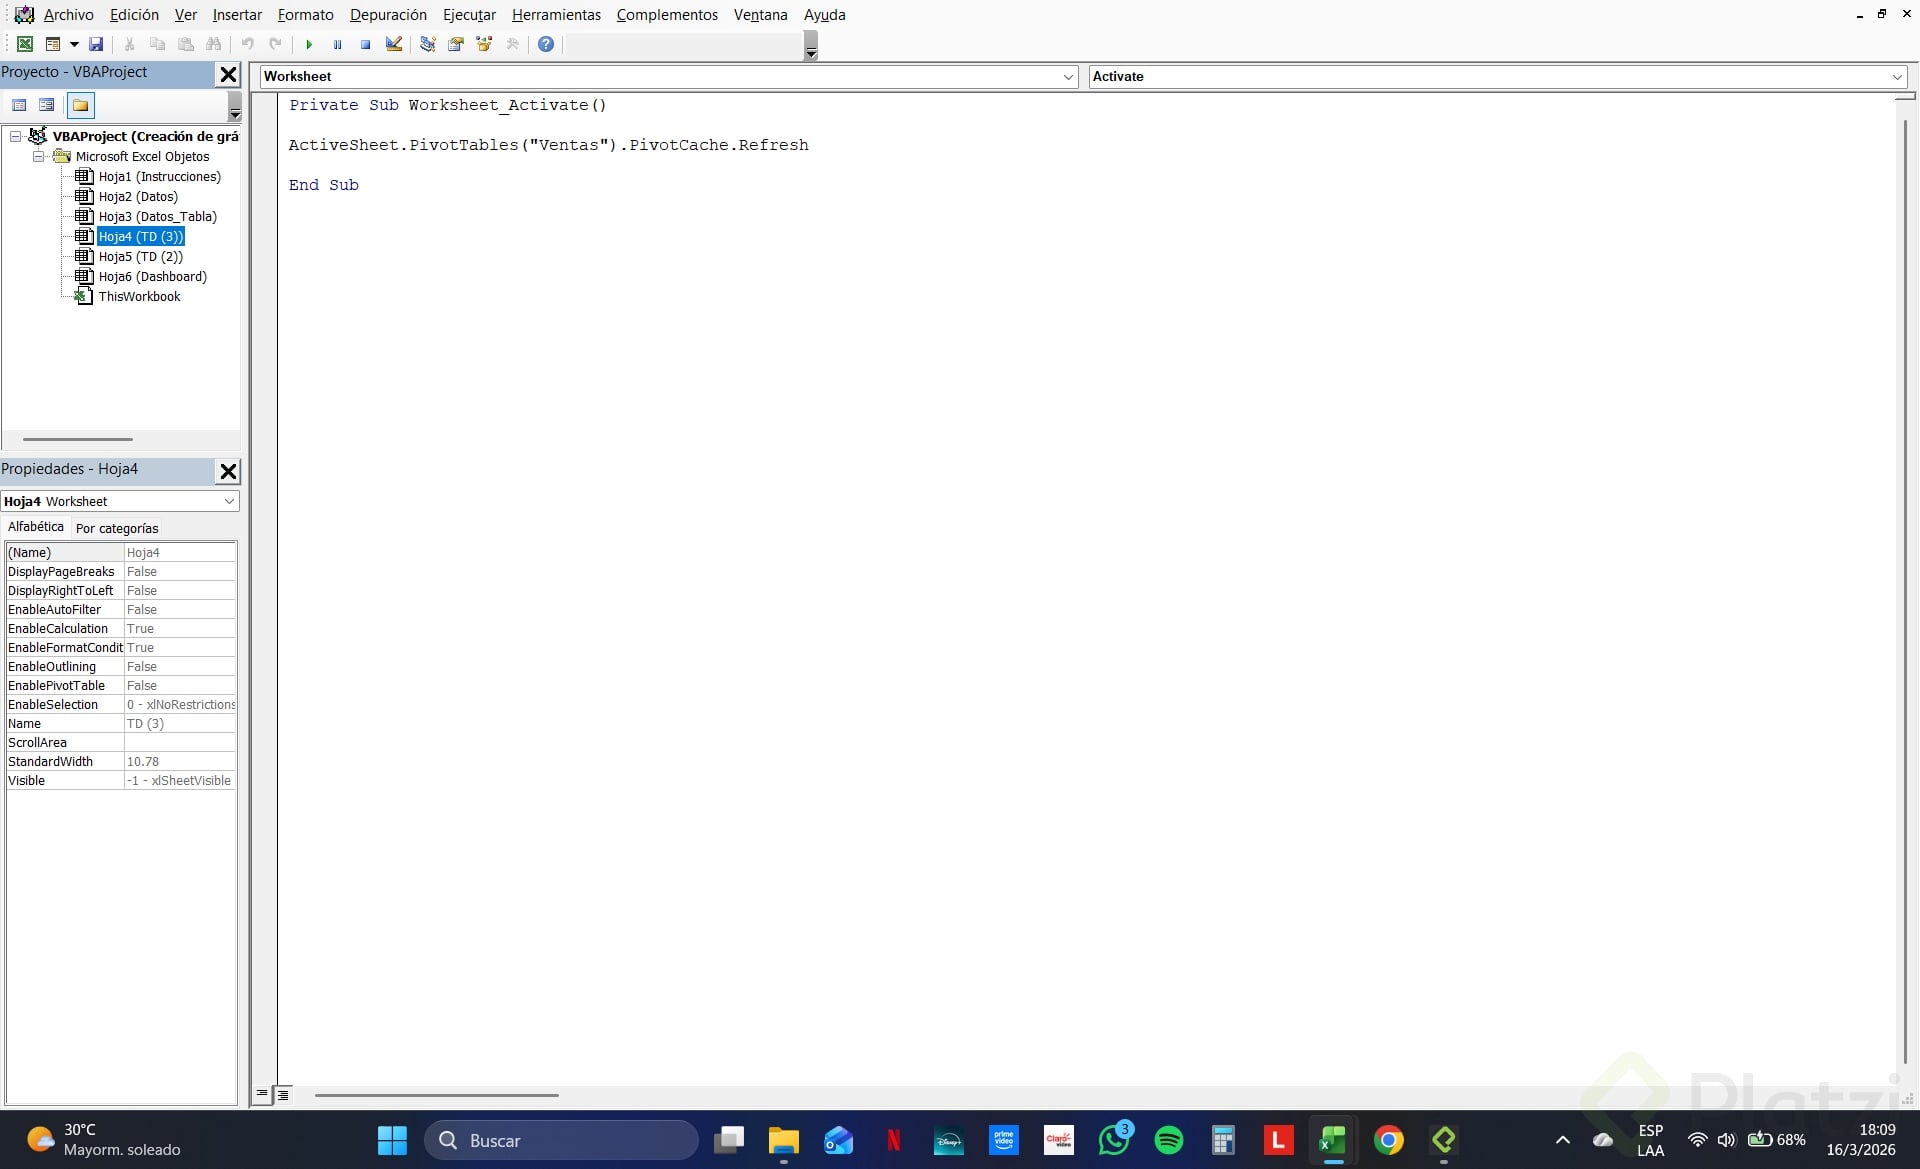Click the Spotify icon in the taskbar
The width and height of the screenshot is (1920, 1169).
pyautogui.click(x=1168, y=1140)
